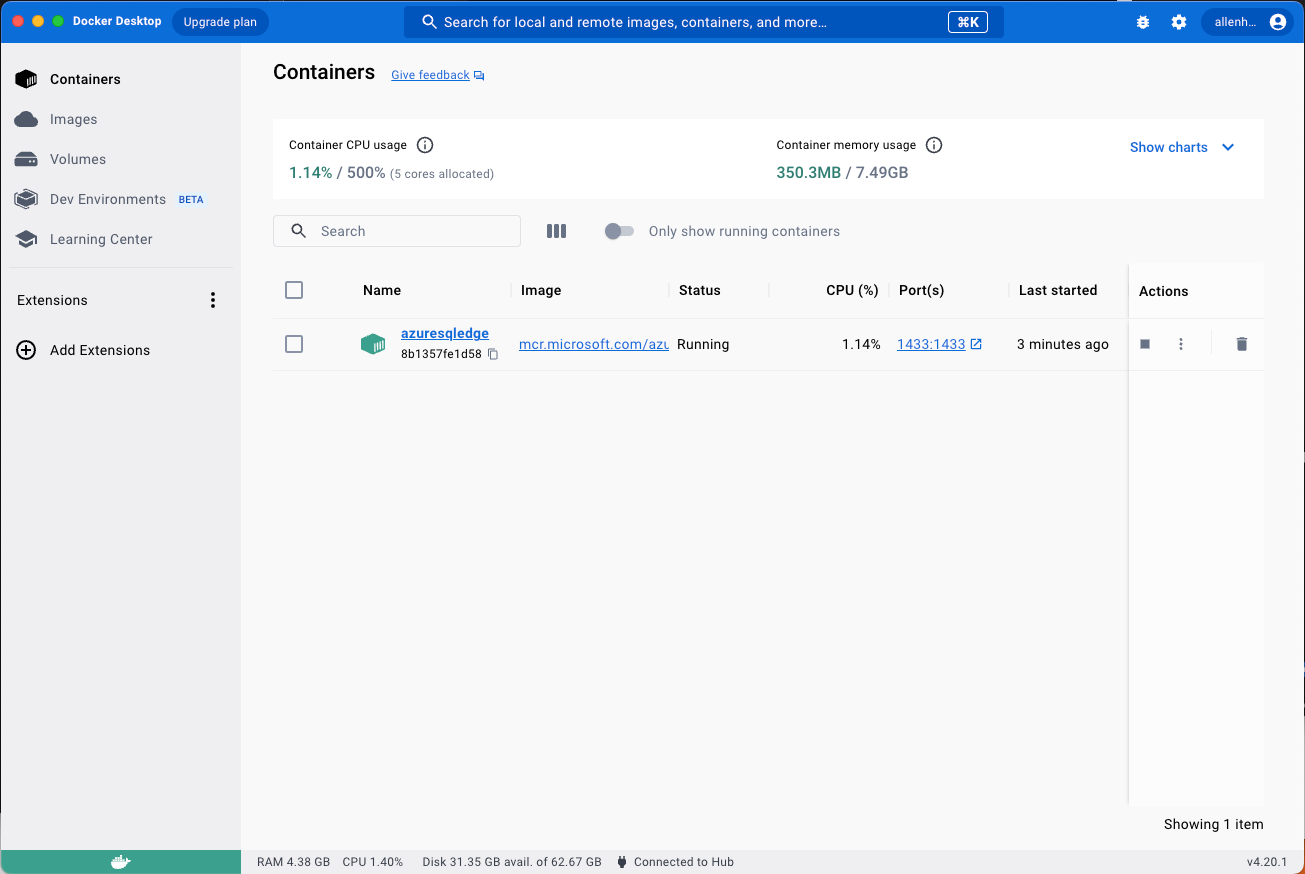Click the Disk 31.35 GB avail. status entry
1305x874 pixels.
click(x=512, y=862)
